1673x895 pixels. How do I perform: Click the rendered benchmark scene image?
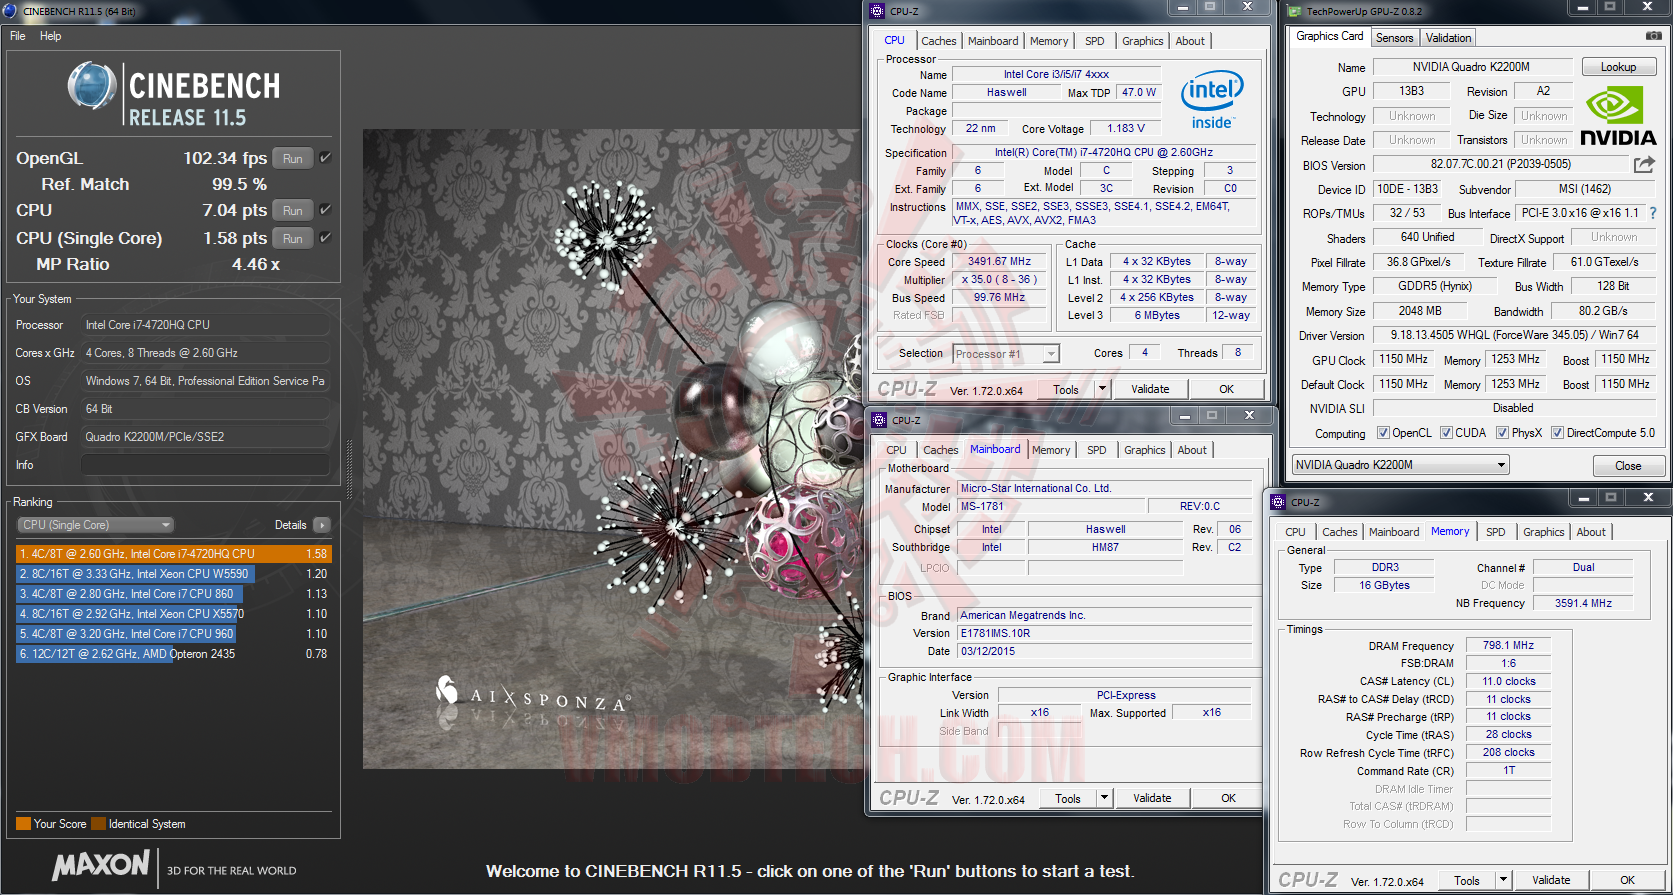(x=612, y=449)
